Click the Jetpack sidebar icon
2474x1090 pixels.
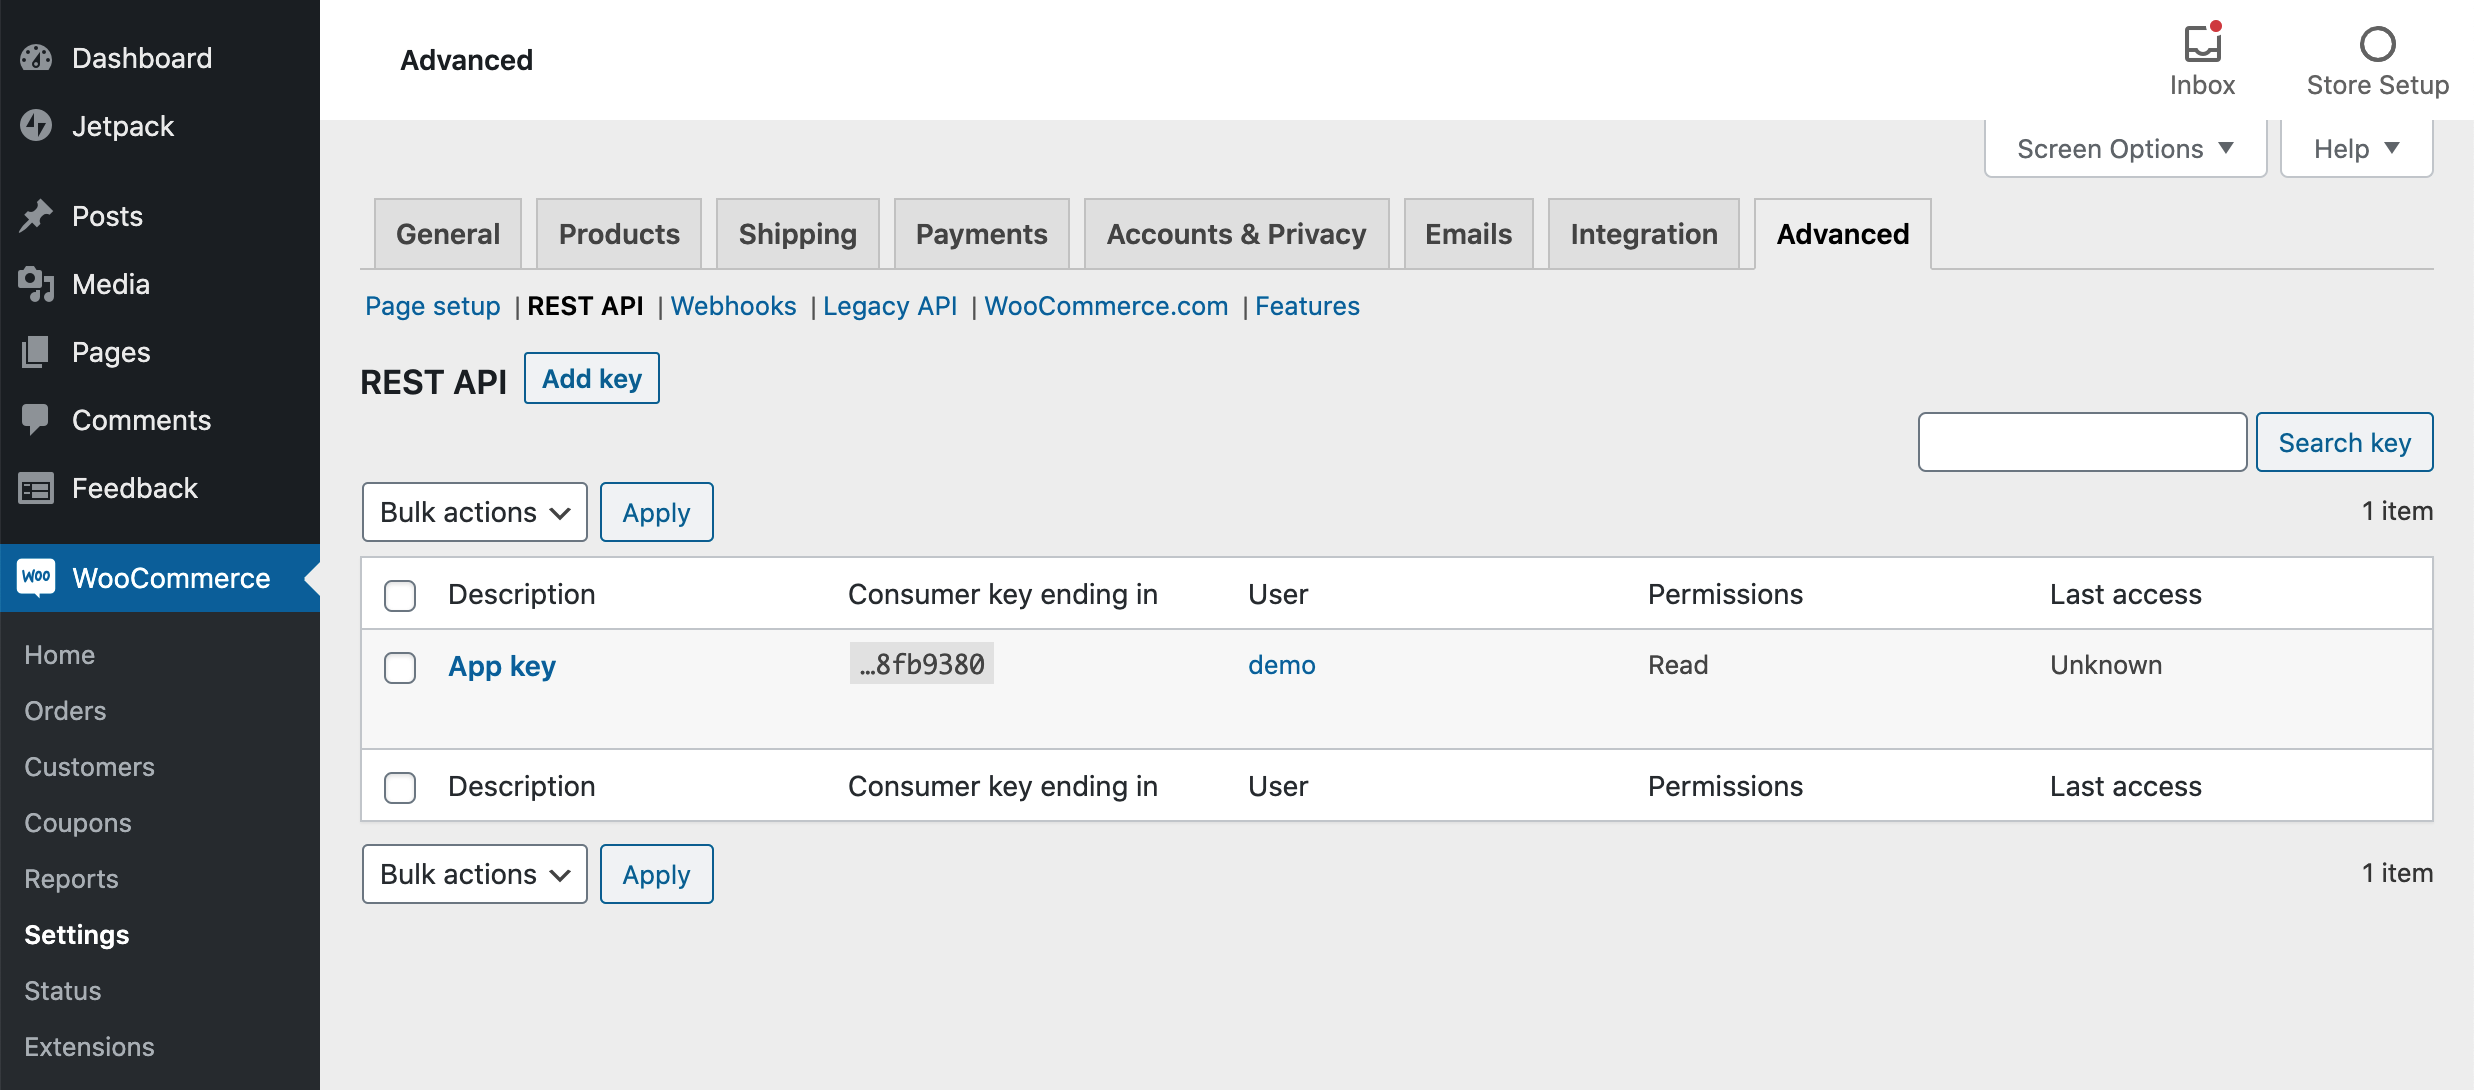pos(38,125)
